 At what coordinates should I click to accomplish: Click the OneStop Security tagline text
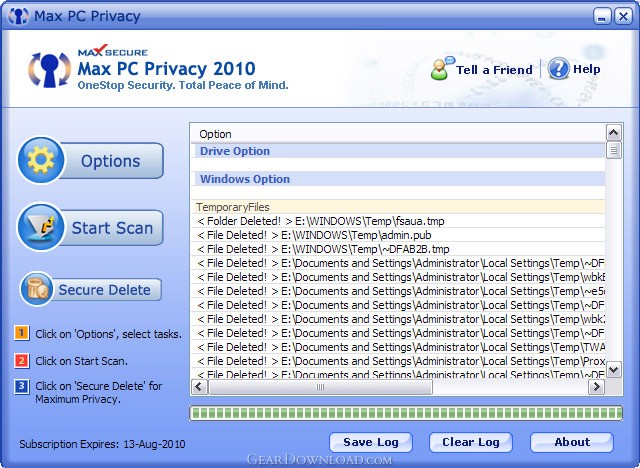[183, 85]
